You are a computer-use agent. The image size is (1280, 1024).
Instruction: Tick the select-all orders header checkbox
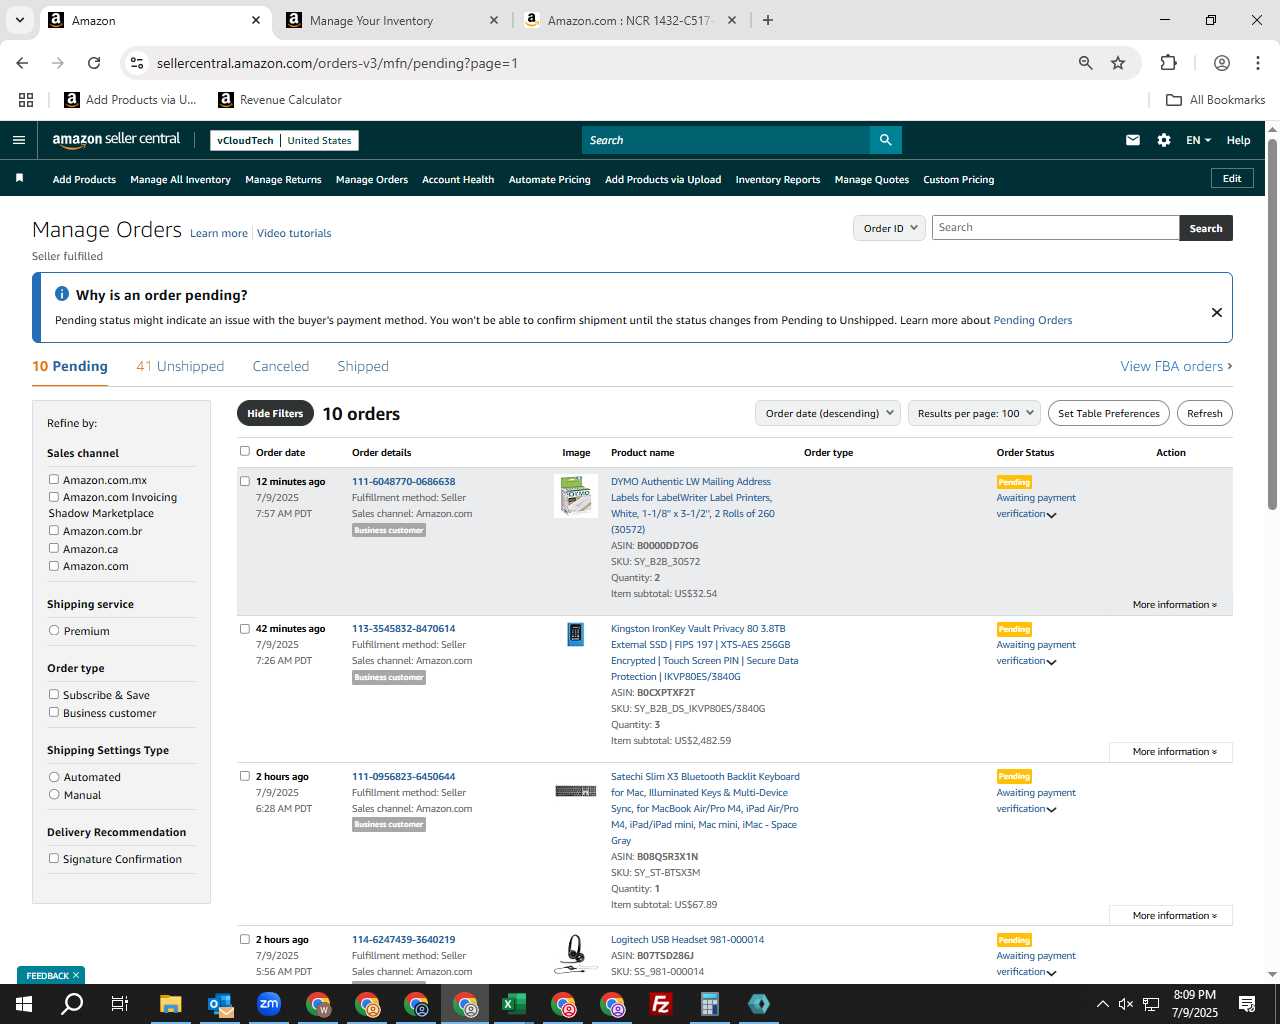245,451
